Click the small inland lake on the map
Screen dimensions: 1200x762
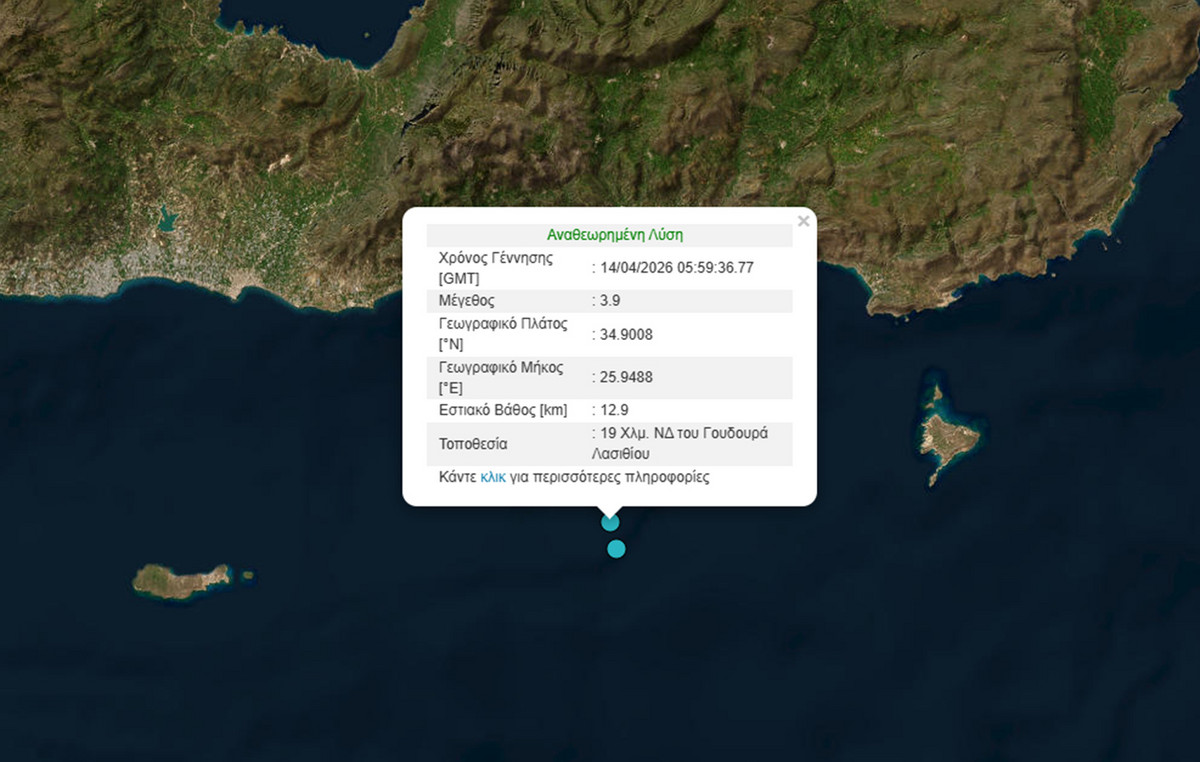point(166,217)
